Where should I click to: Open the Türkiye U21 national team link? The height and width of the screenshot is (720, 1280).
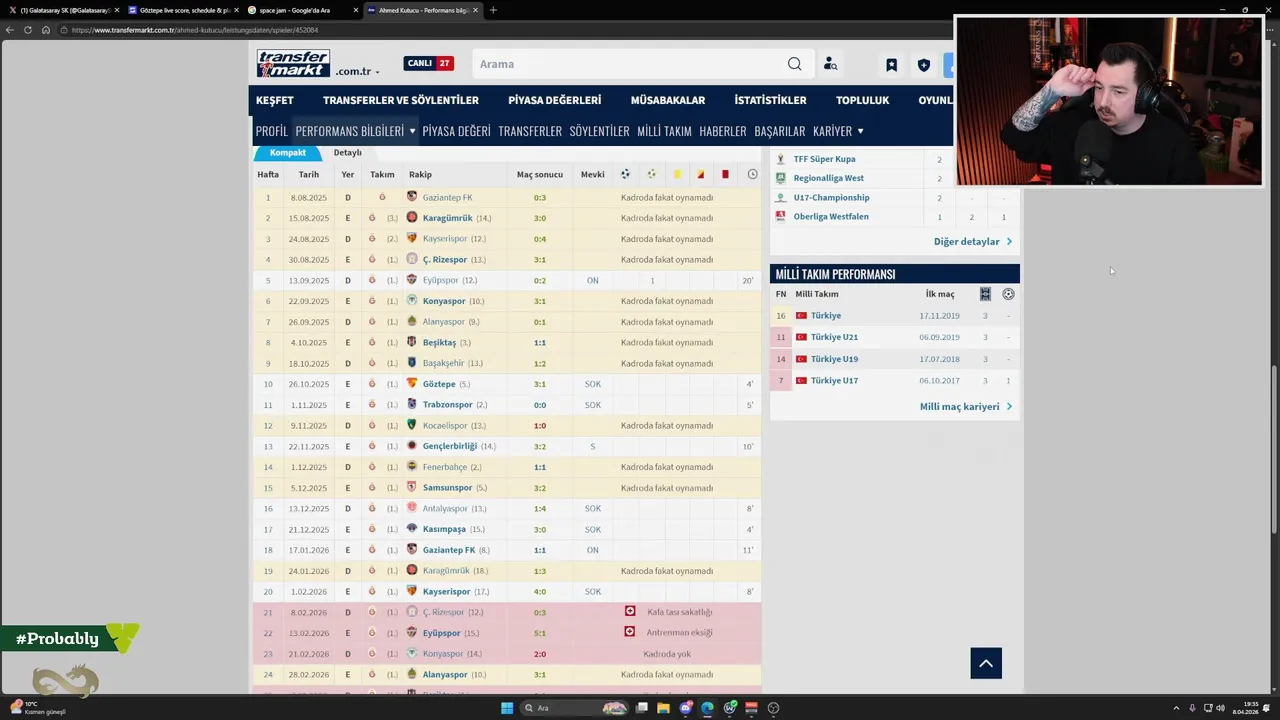(834, 337)
